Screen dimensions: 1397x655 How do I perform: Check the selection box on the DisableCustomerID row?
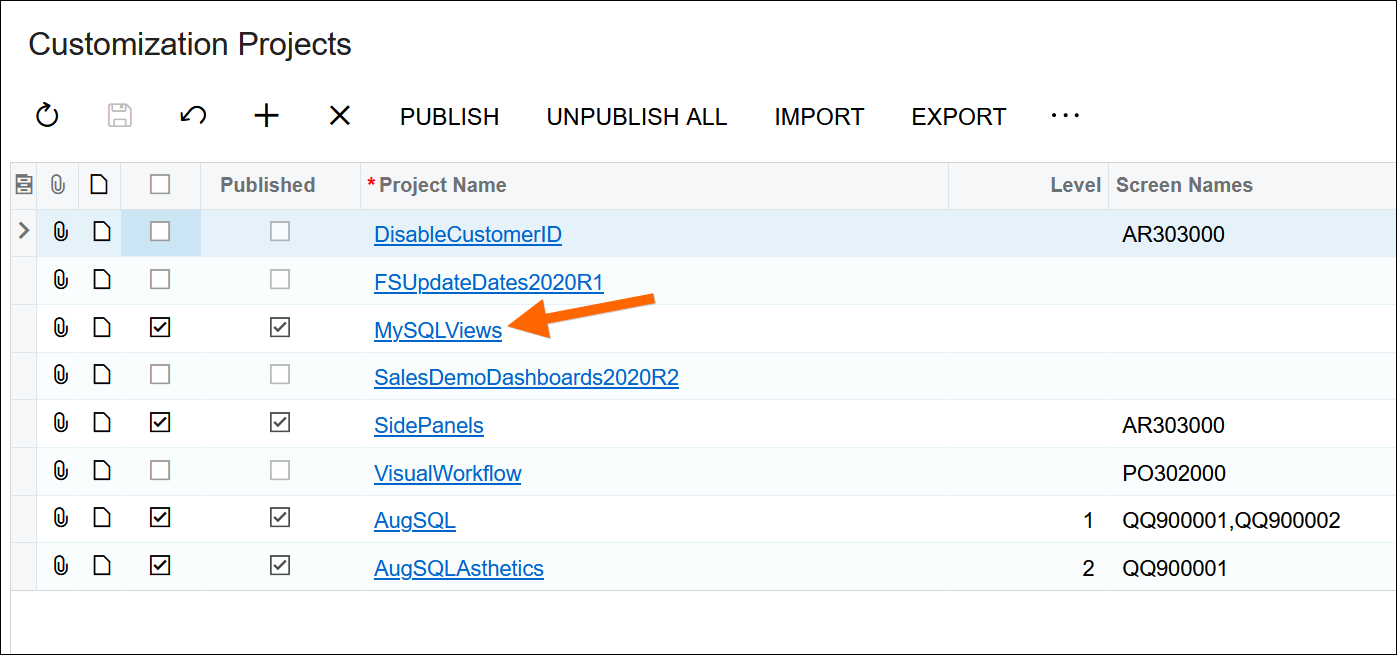[160, 231]
